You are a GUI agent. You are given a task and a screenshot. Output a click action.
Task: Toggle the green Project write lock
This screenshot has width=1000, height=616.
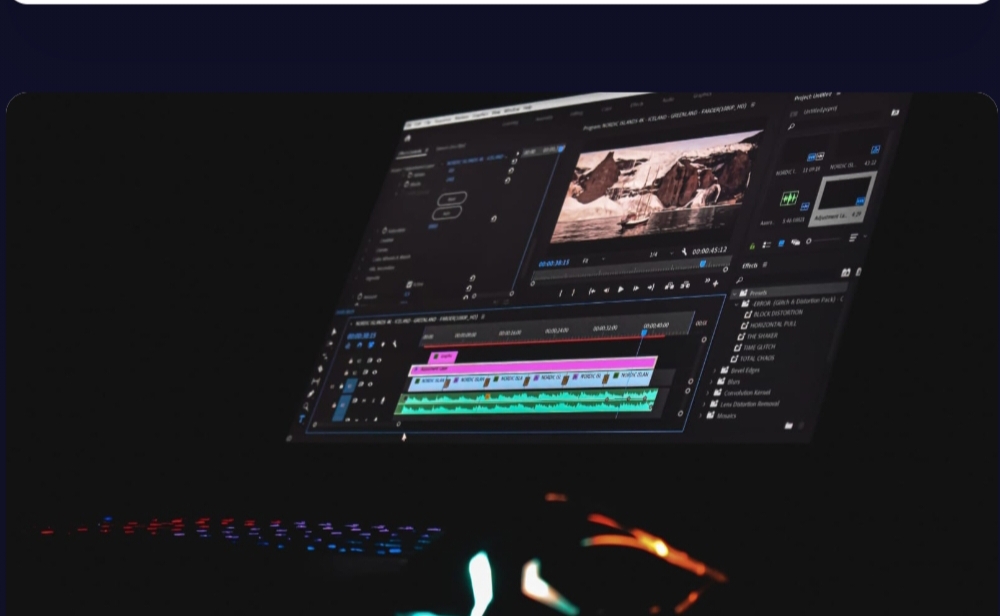(753, 246)
